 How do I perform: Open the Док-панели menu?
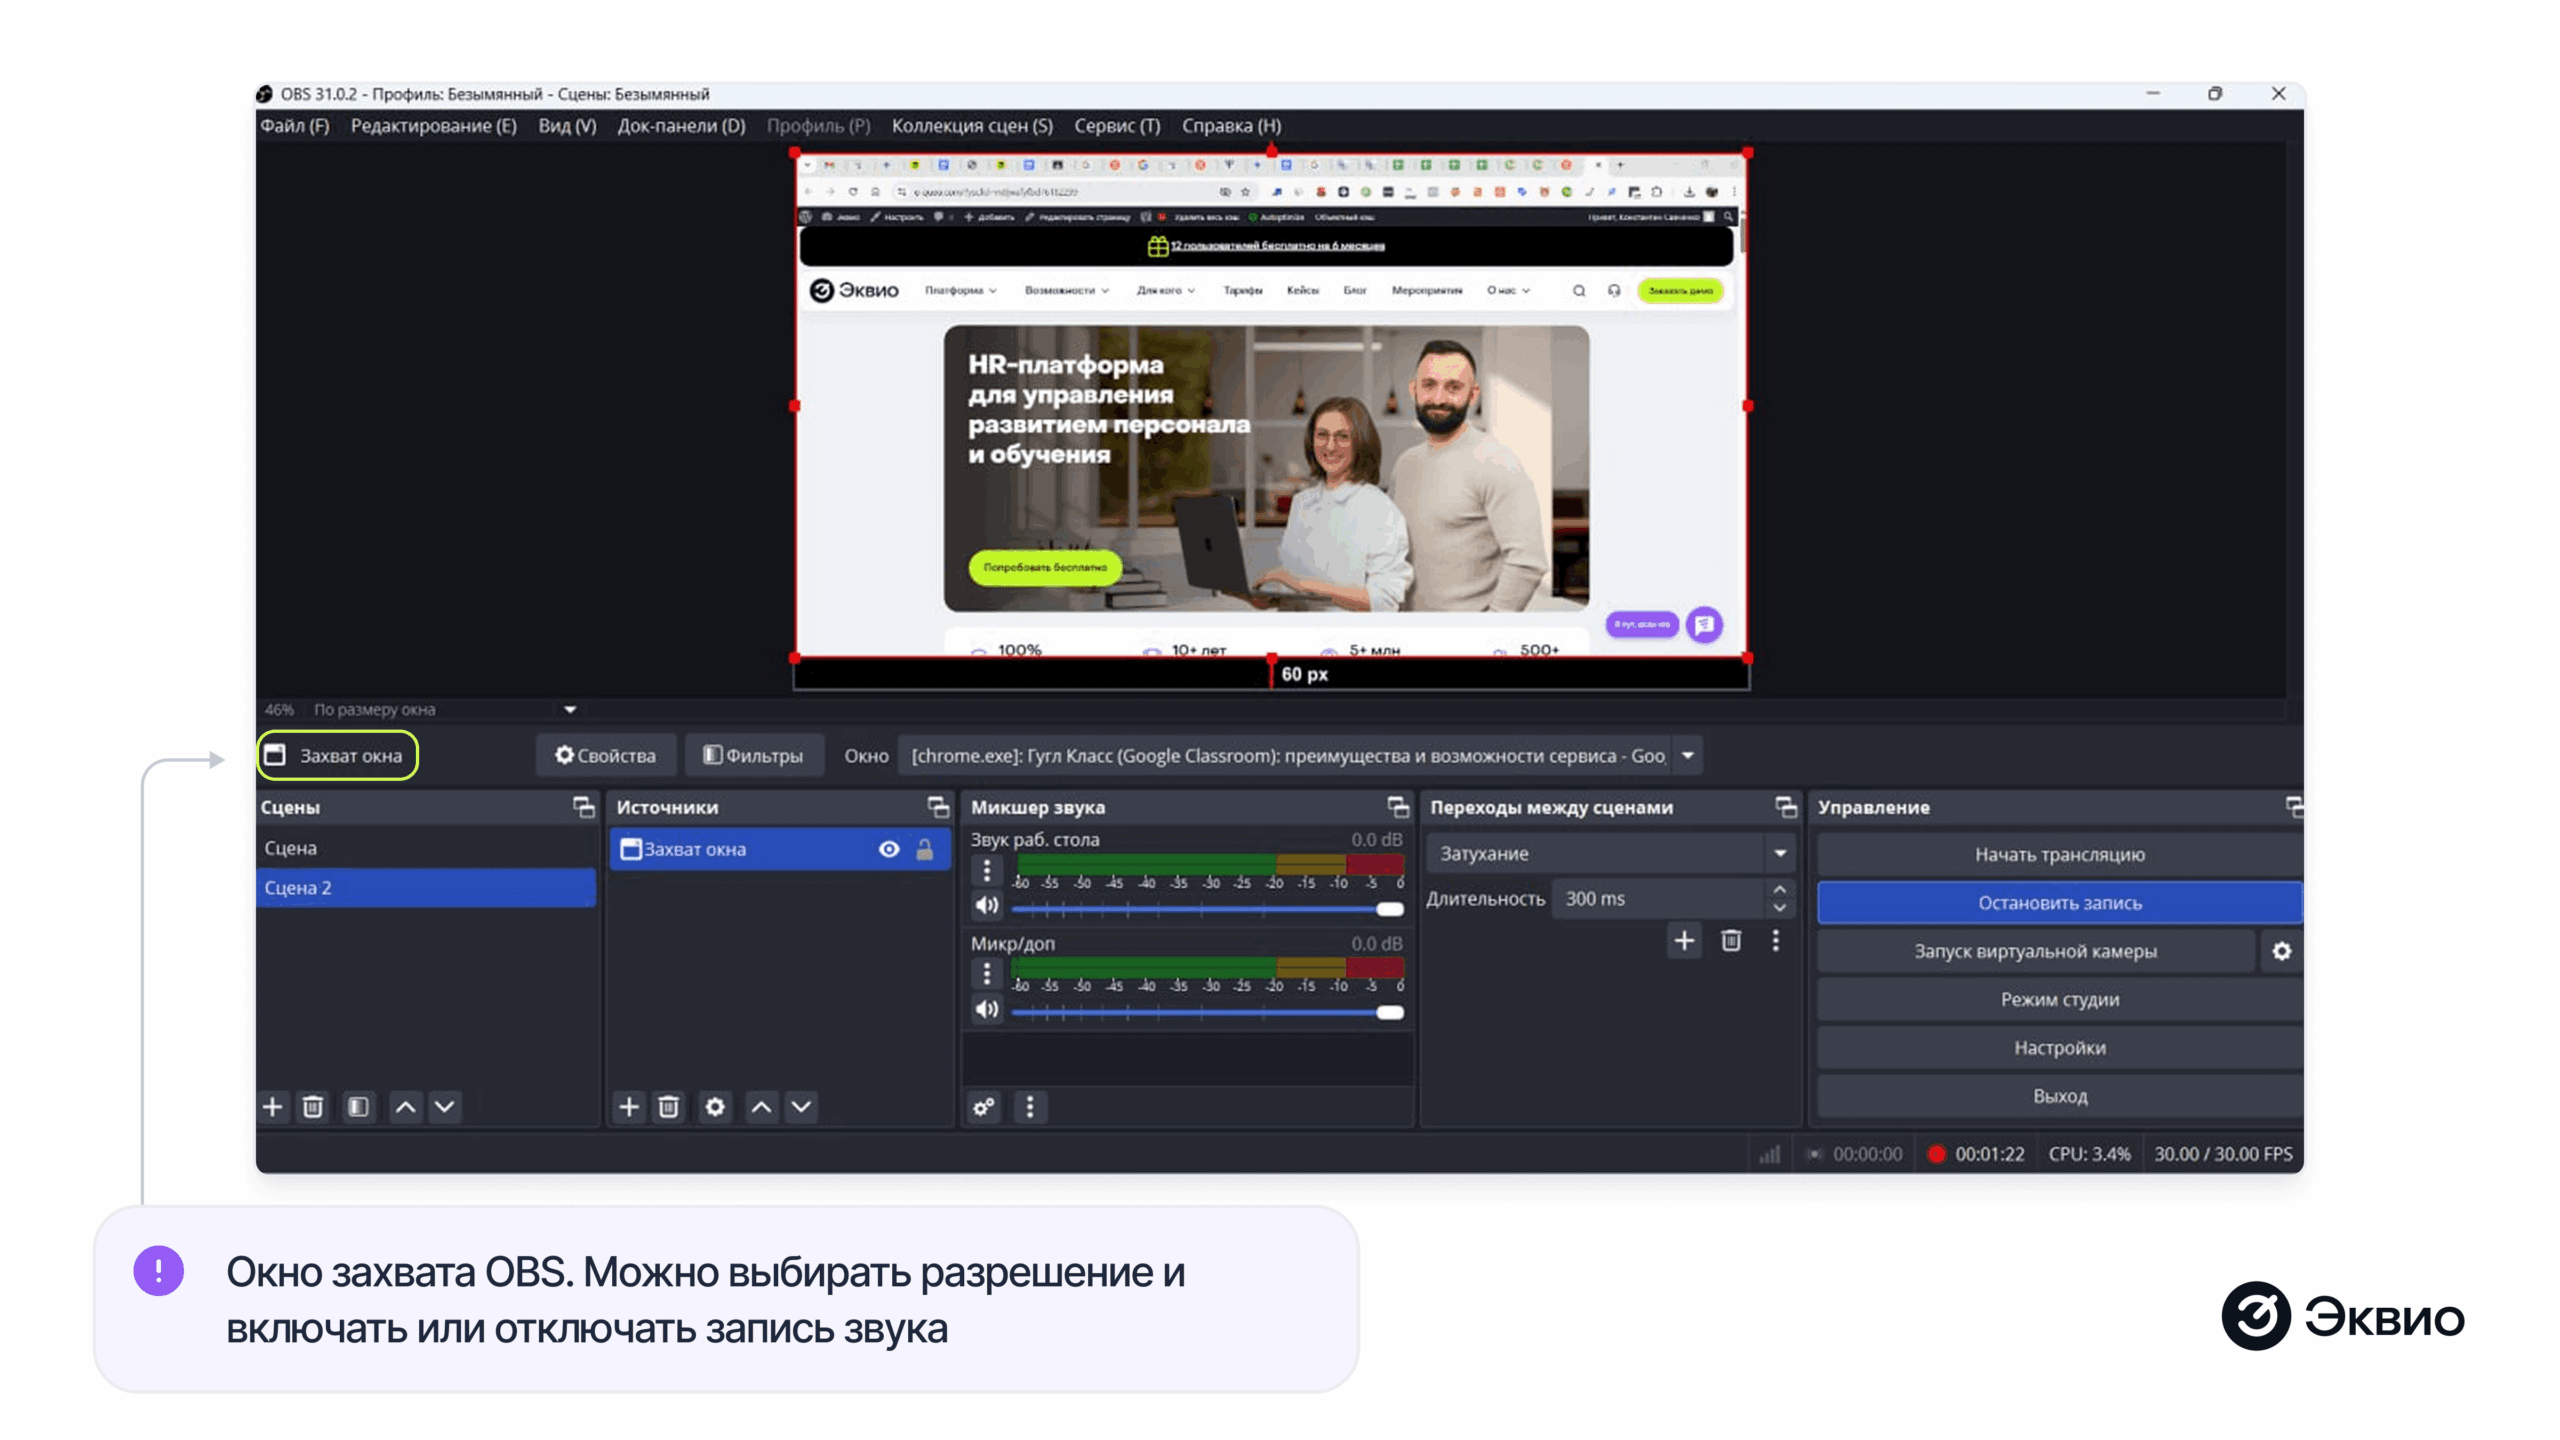coord(680,126)
